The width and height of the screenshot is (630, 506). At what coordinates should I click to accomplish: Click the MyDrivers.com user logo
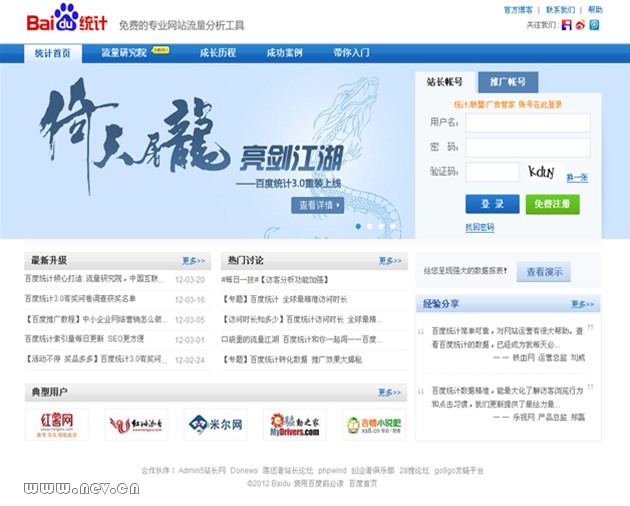295,424
